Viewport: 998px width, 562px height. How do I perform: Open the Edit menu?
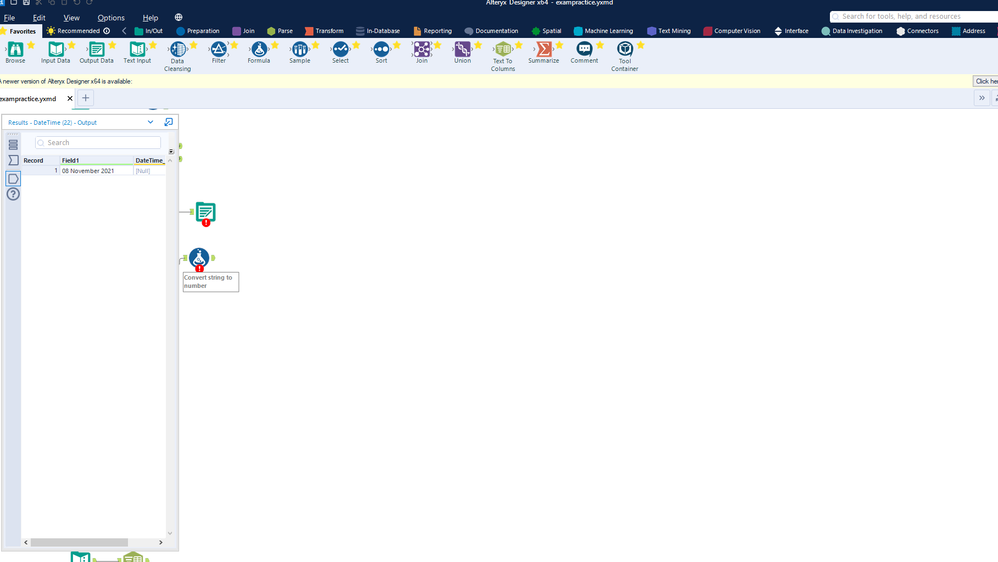pos(39,18)
